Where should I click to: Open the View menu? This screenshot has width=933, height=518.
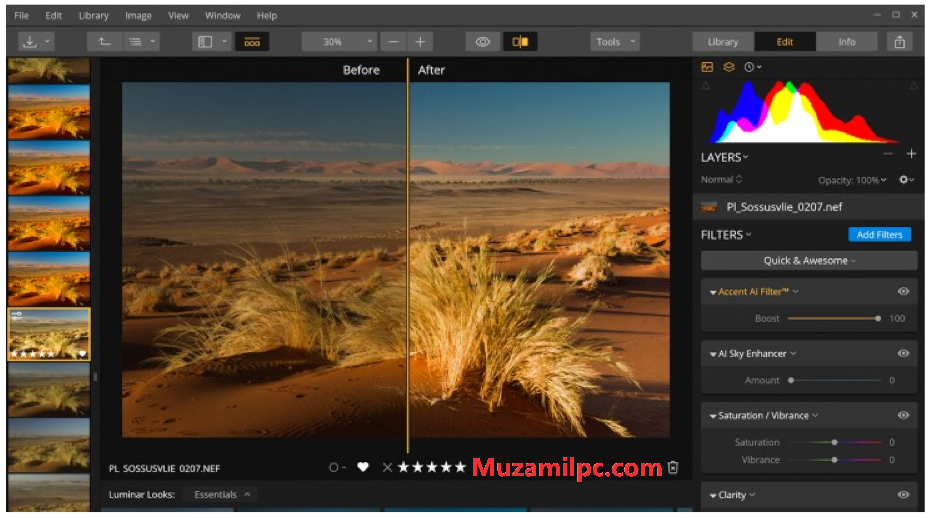(178, 15)
